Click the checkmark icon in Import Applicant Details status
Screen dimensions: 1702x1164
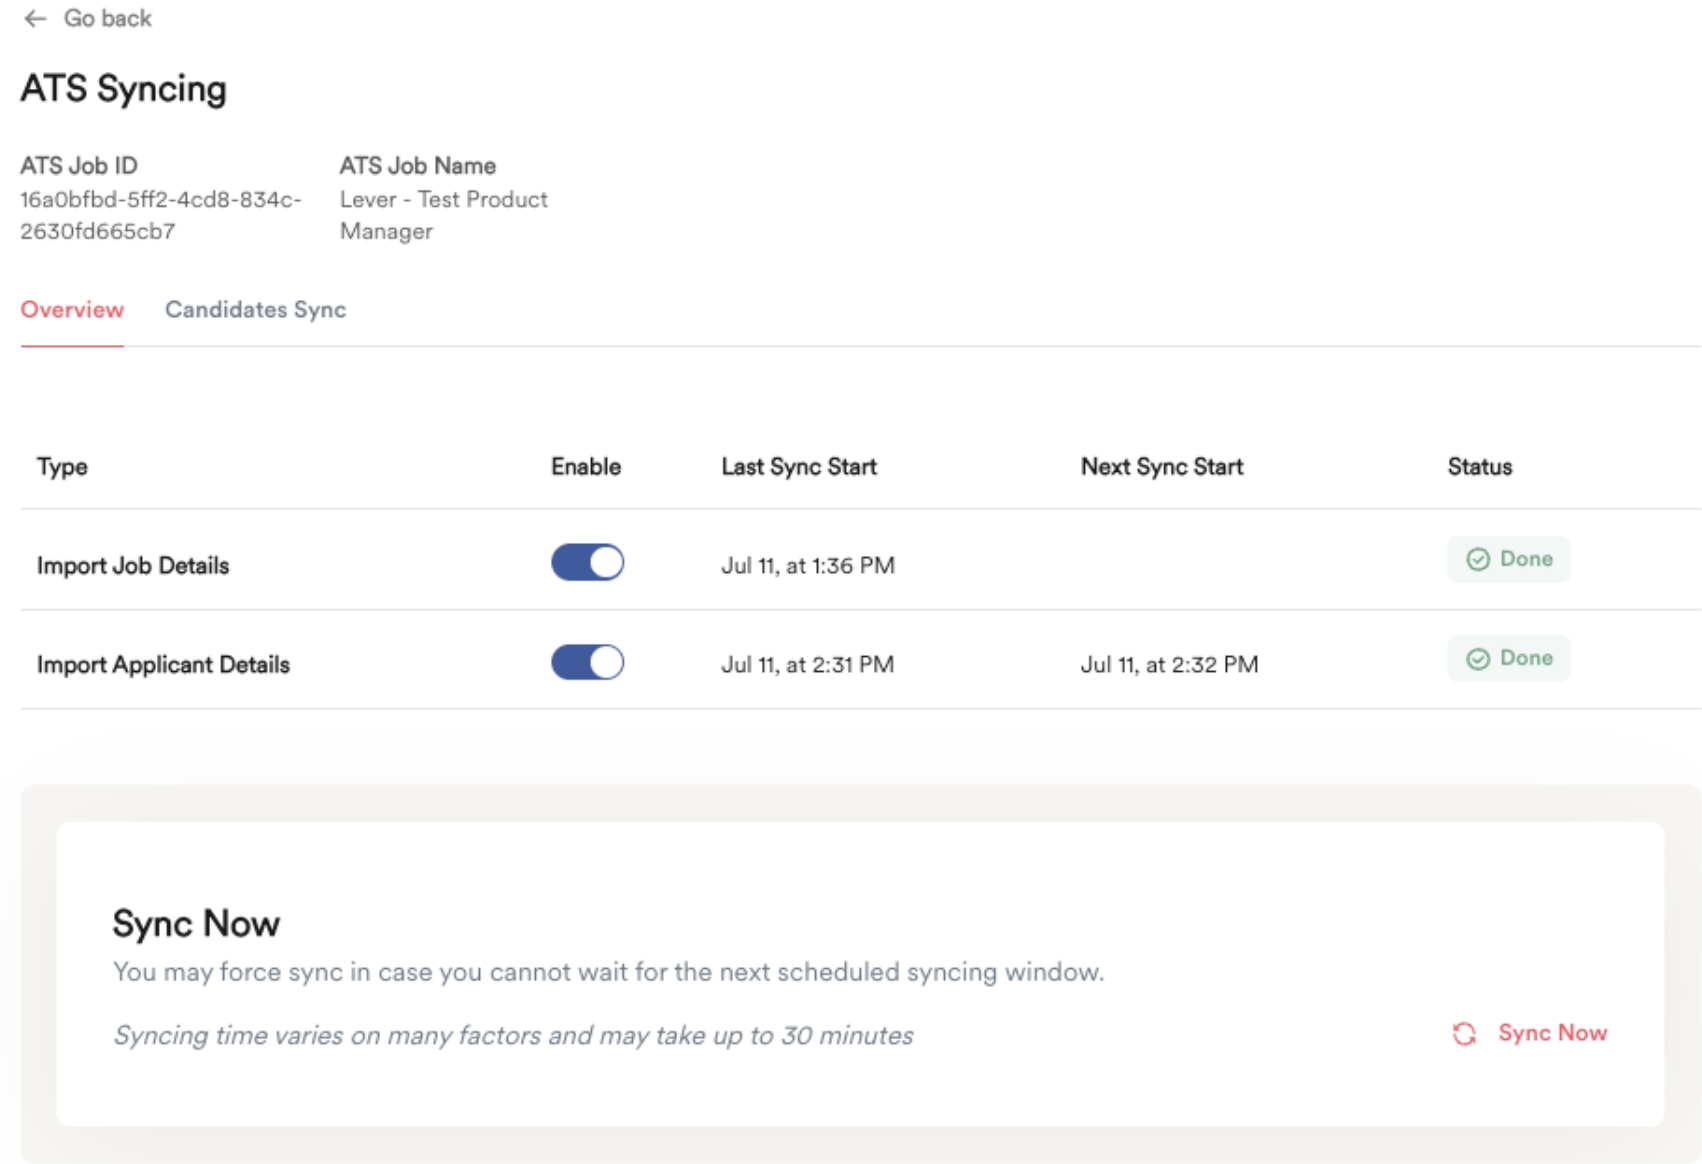[x=1477, y=658]
